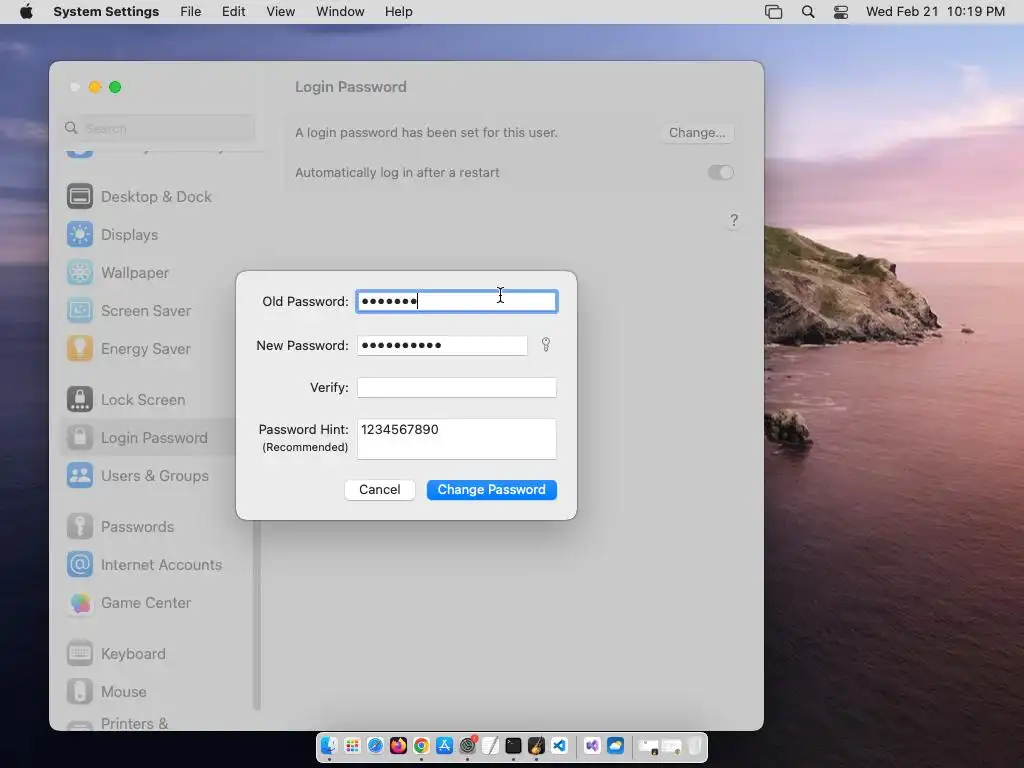Click the empty Verify field
This screenshot has height=768, width=1024.
coord(457,387)
